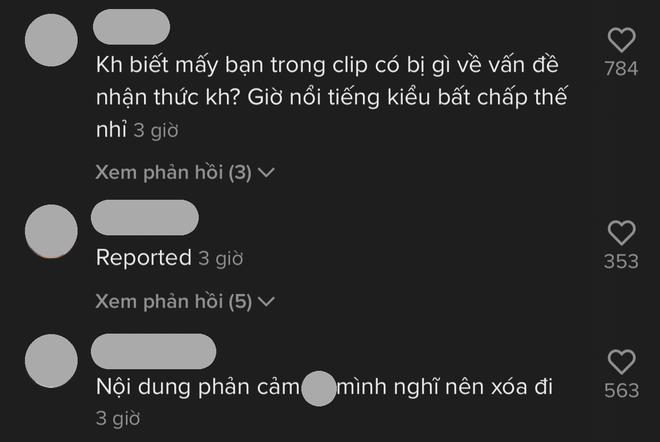Click the 353 like count
Image resolution: width=660 pixels, height=442 pixels.
[621, 261]
